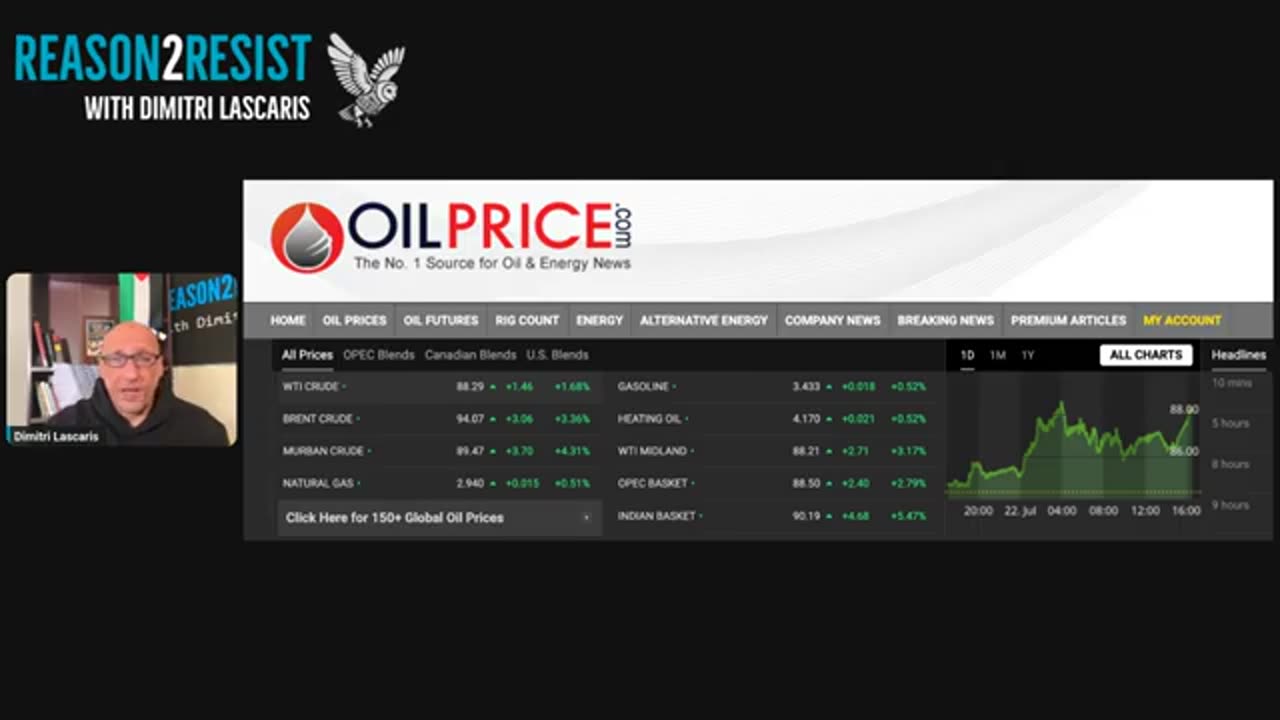Select the 1D chart range
Viewport: 1280px width, 720px height.
(967, 355)
